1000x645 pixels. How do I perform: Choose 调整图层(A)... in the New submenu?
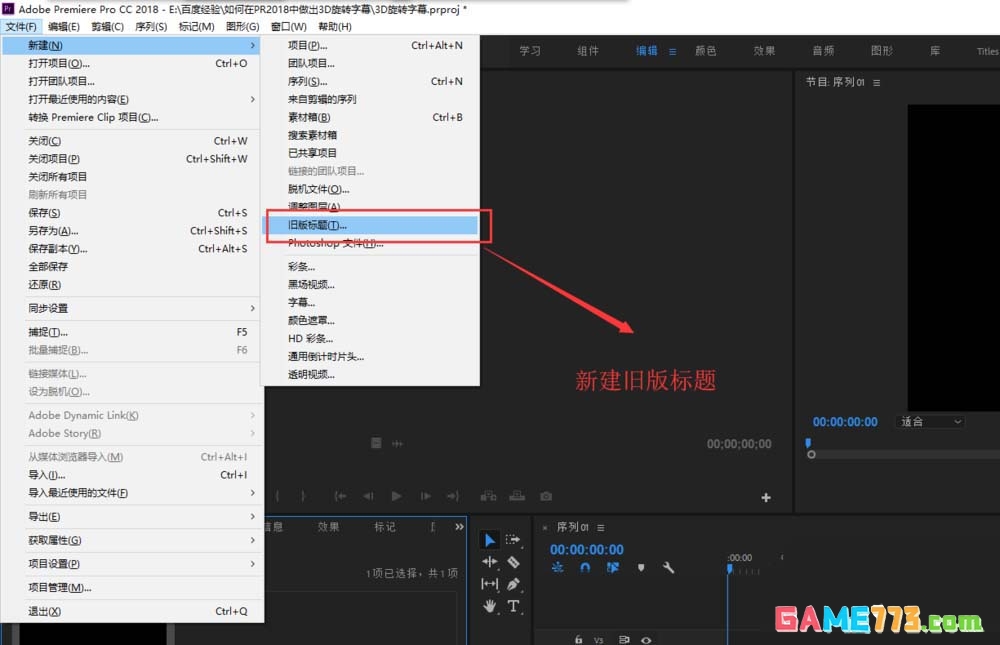coord(371,206)
